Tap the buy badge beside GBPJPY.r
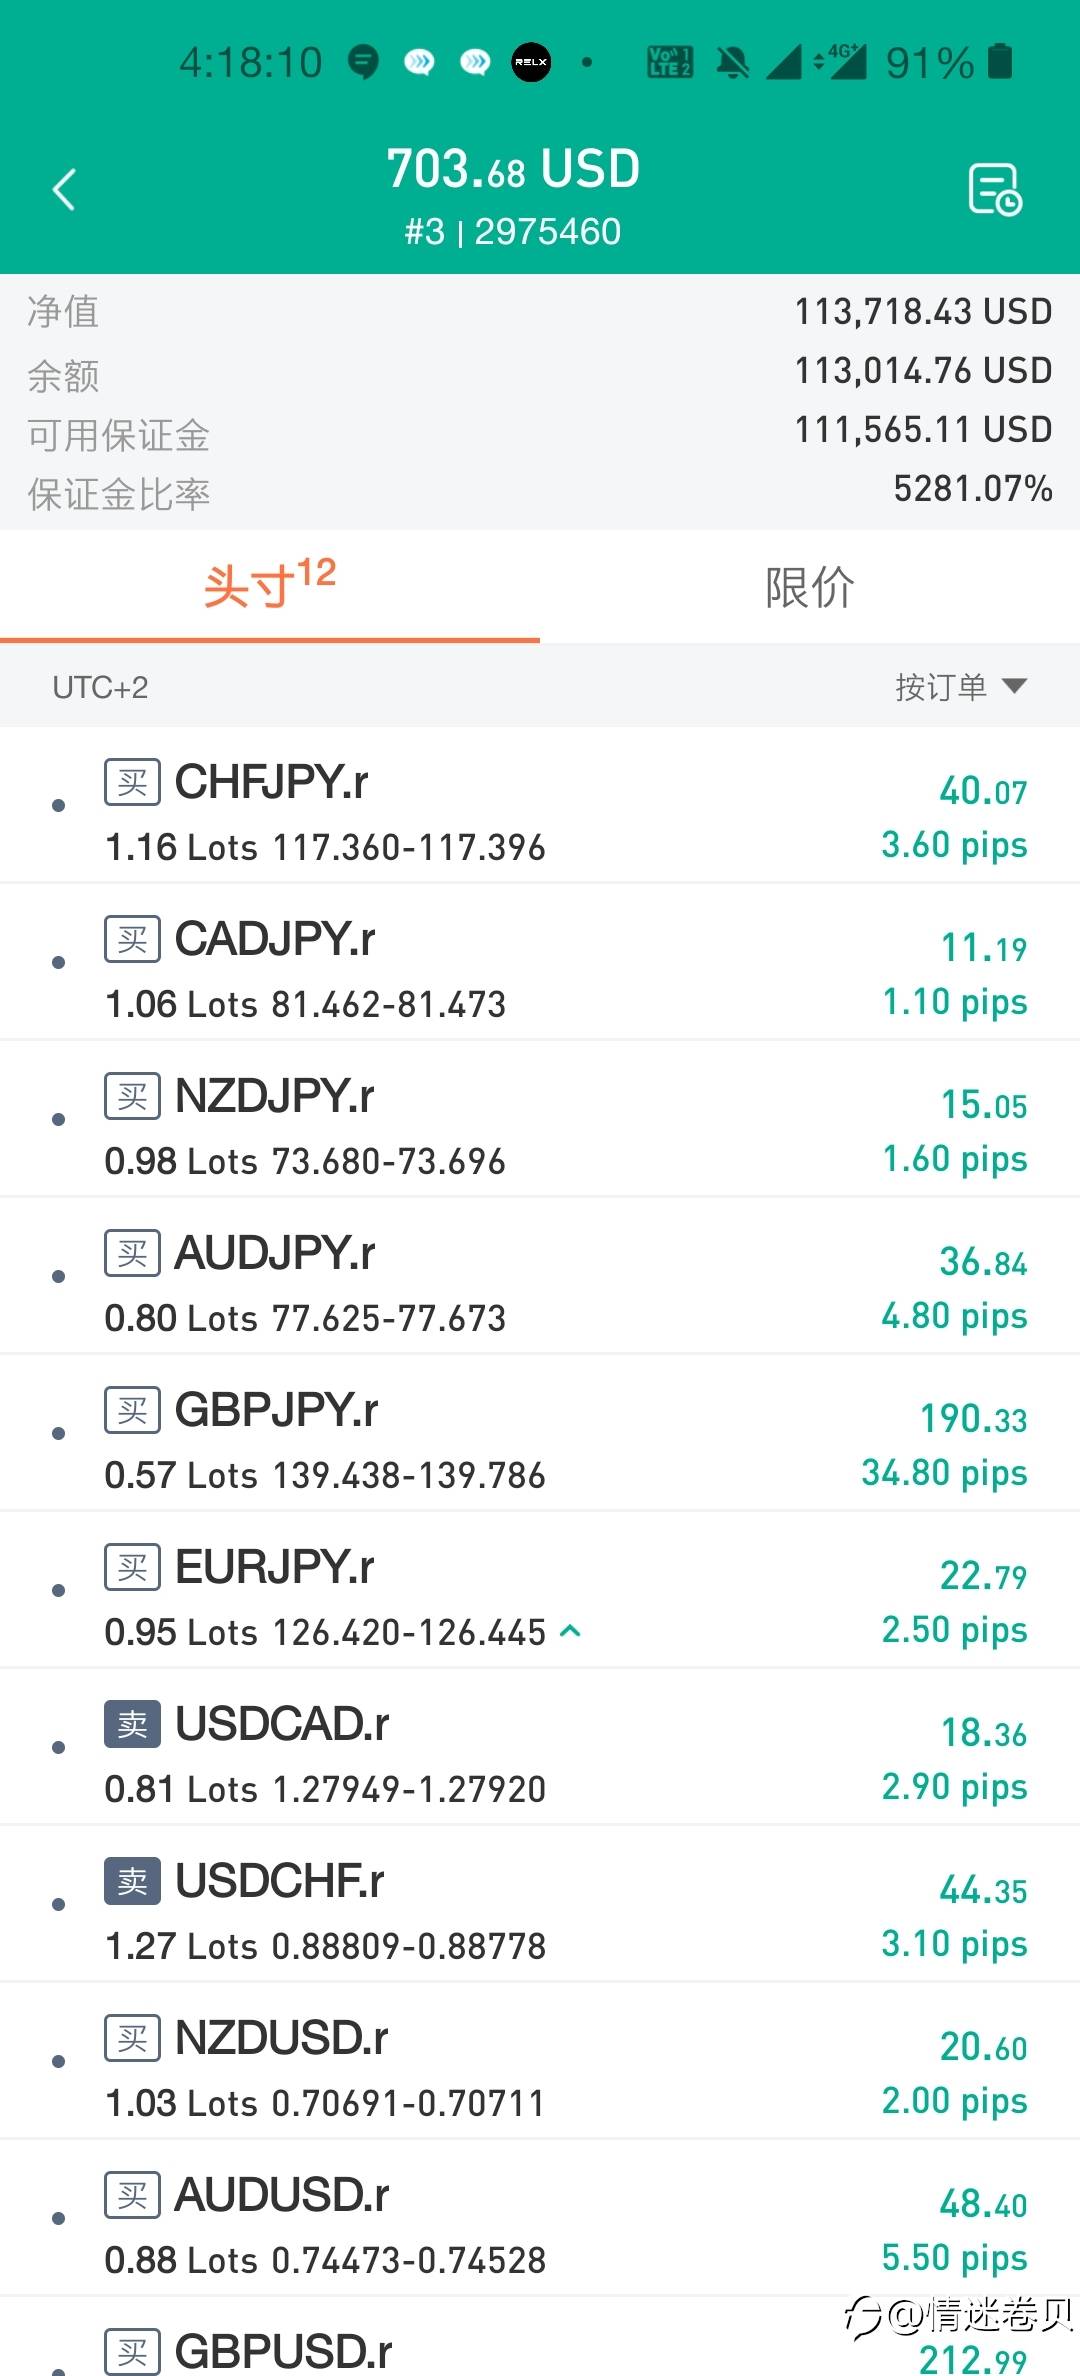1080x2376 pixels. click(132, 1410)
